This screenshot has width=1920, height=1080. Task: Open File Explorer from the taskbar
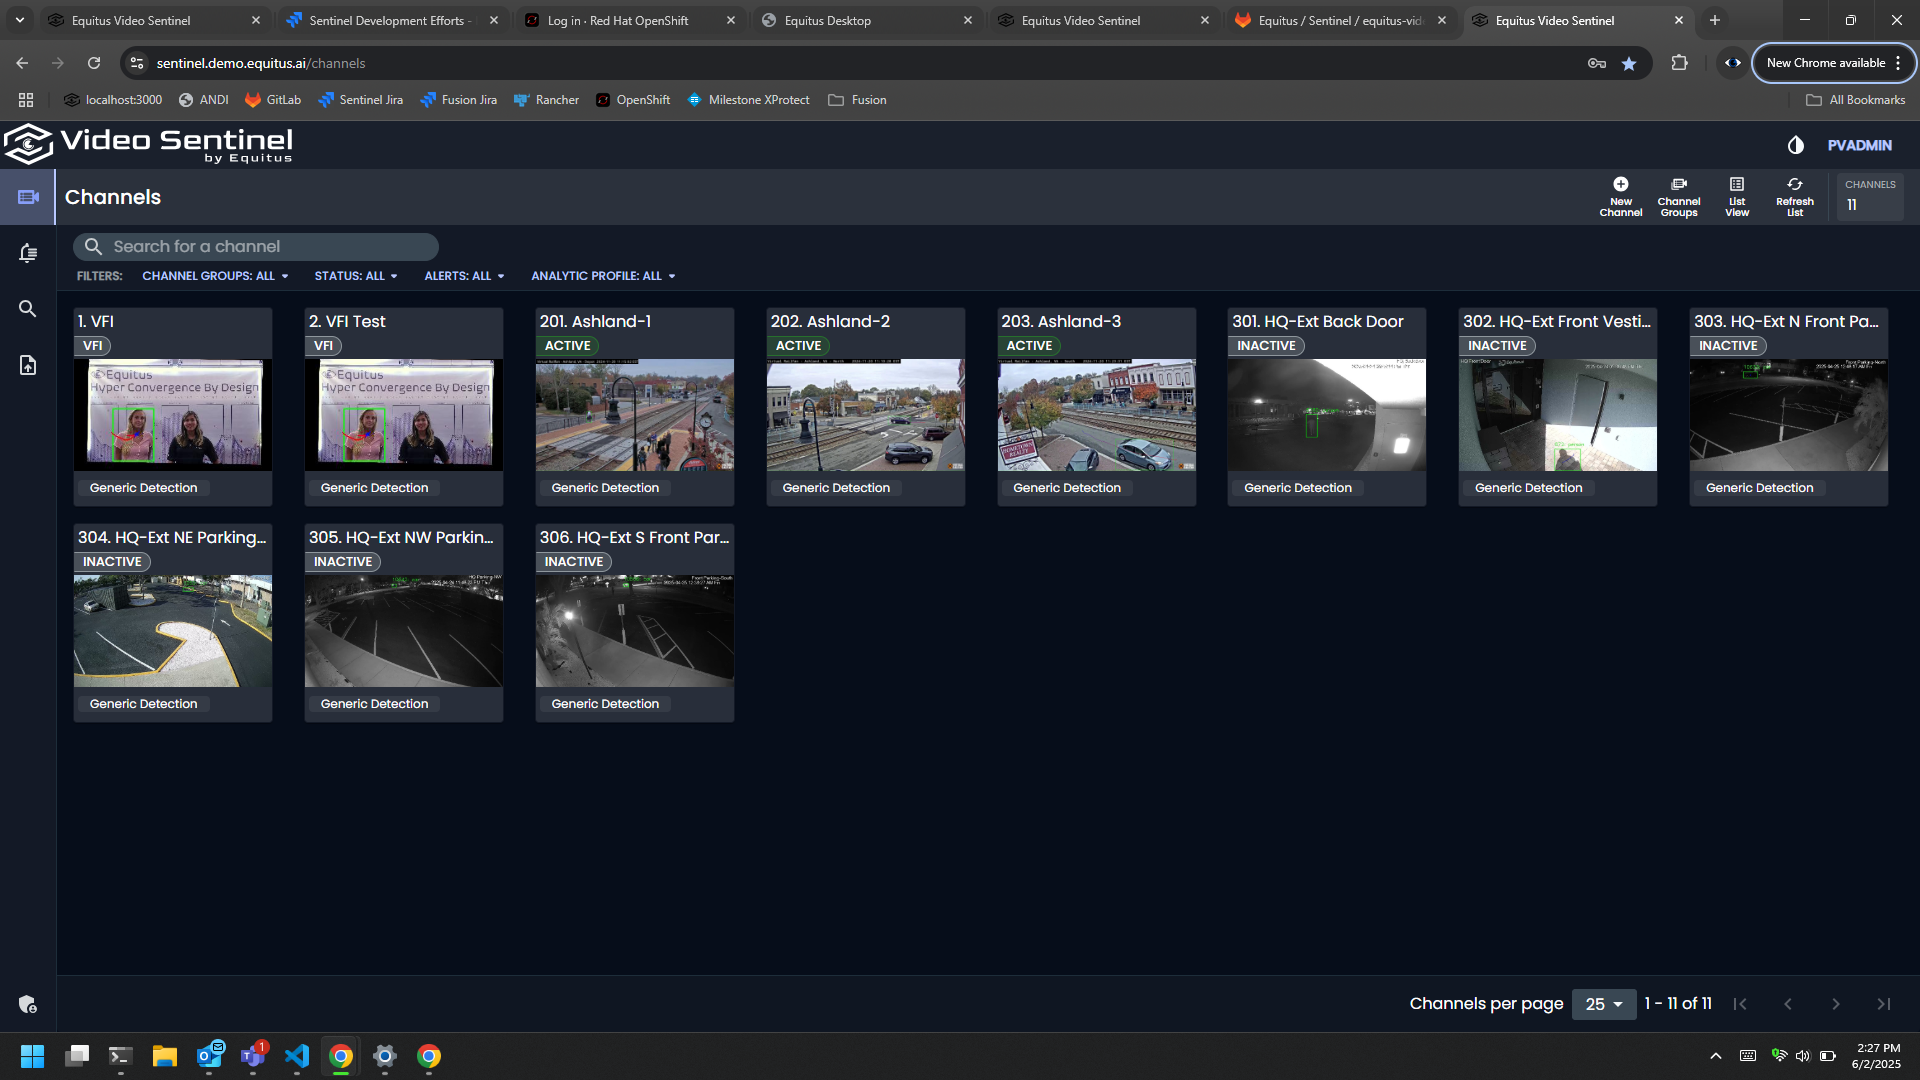tap(165, 1056)
